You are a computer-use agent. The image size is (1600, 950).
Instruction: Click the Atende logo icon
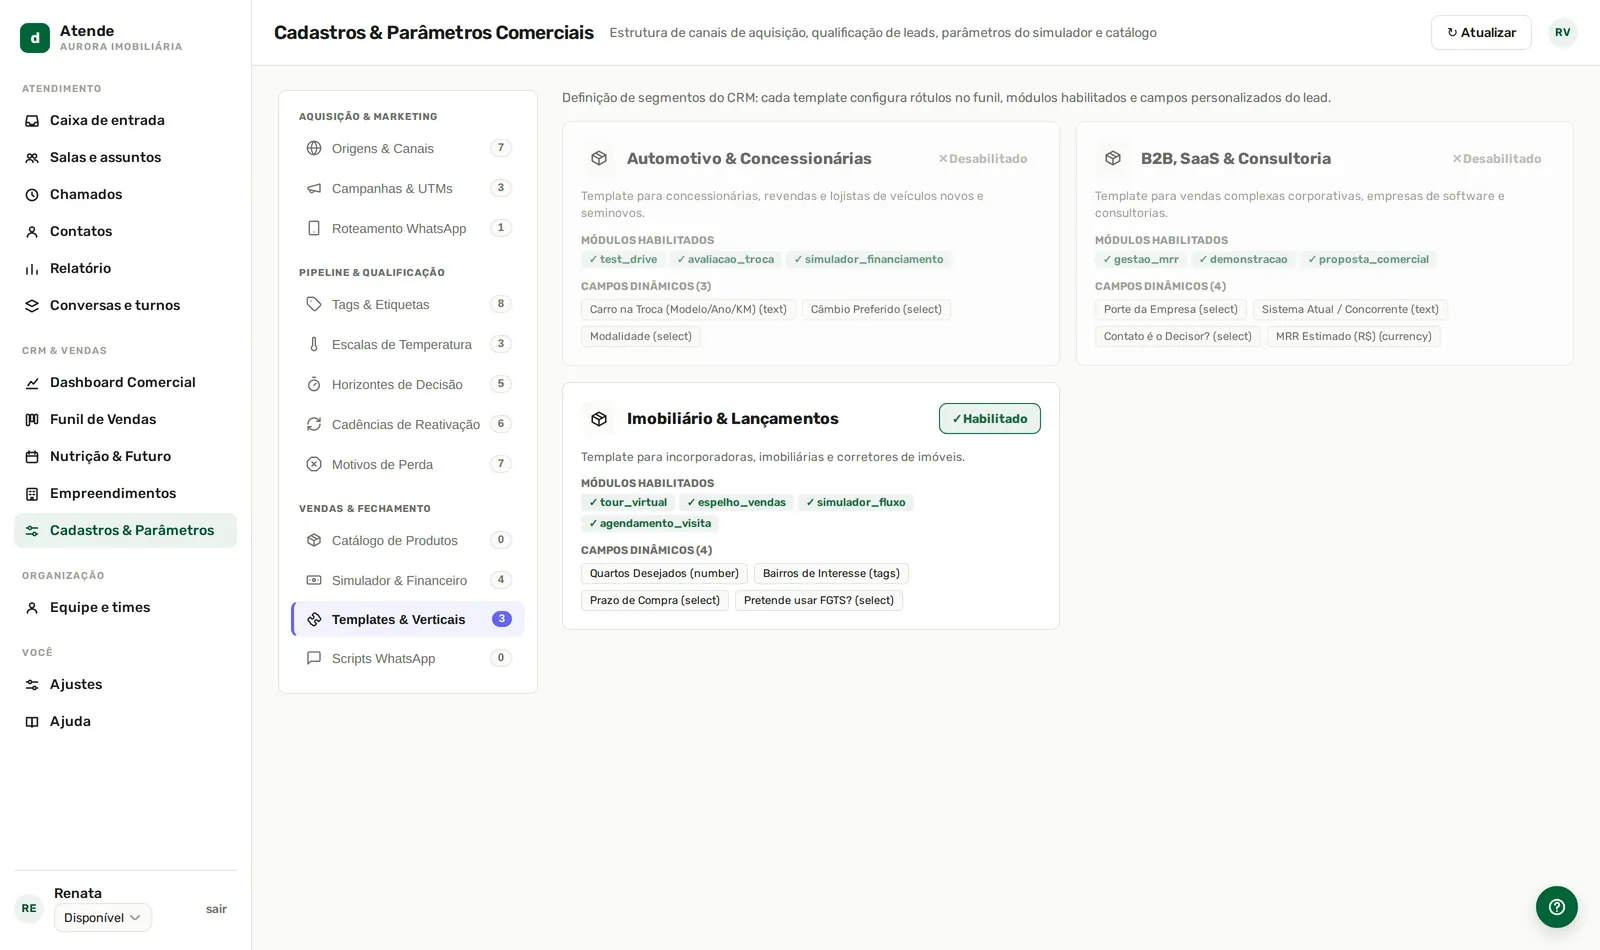point(35,38)
